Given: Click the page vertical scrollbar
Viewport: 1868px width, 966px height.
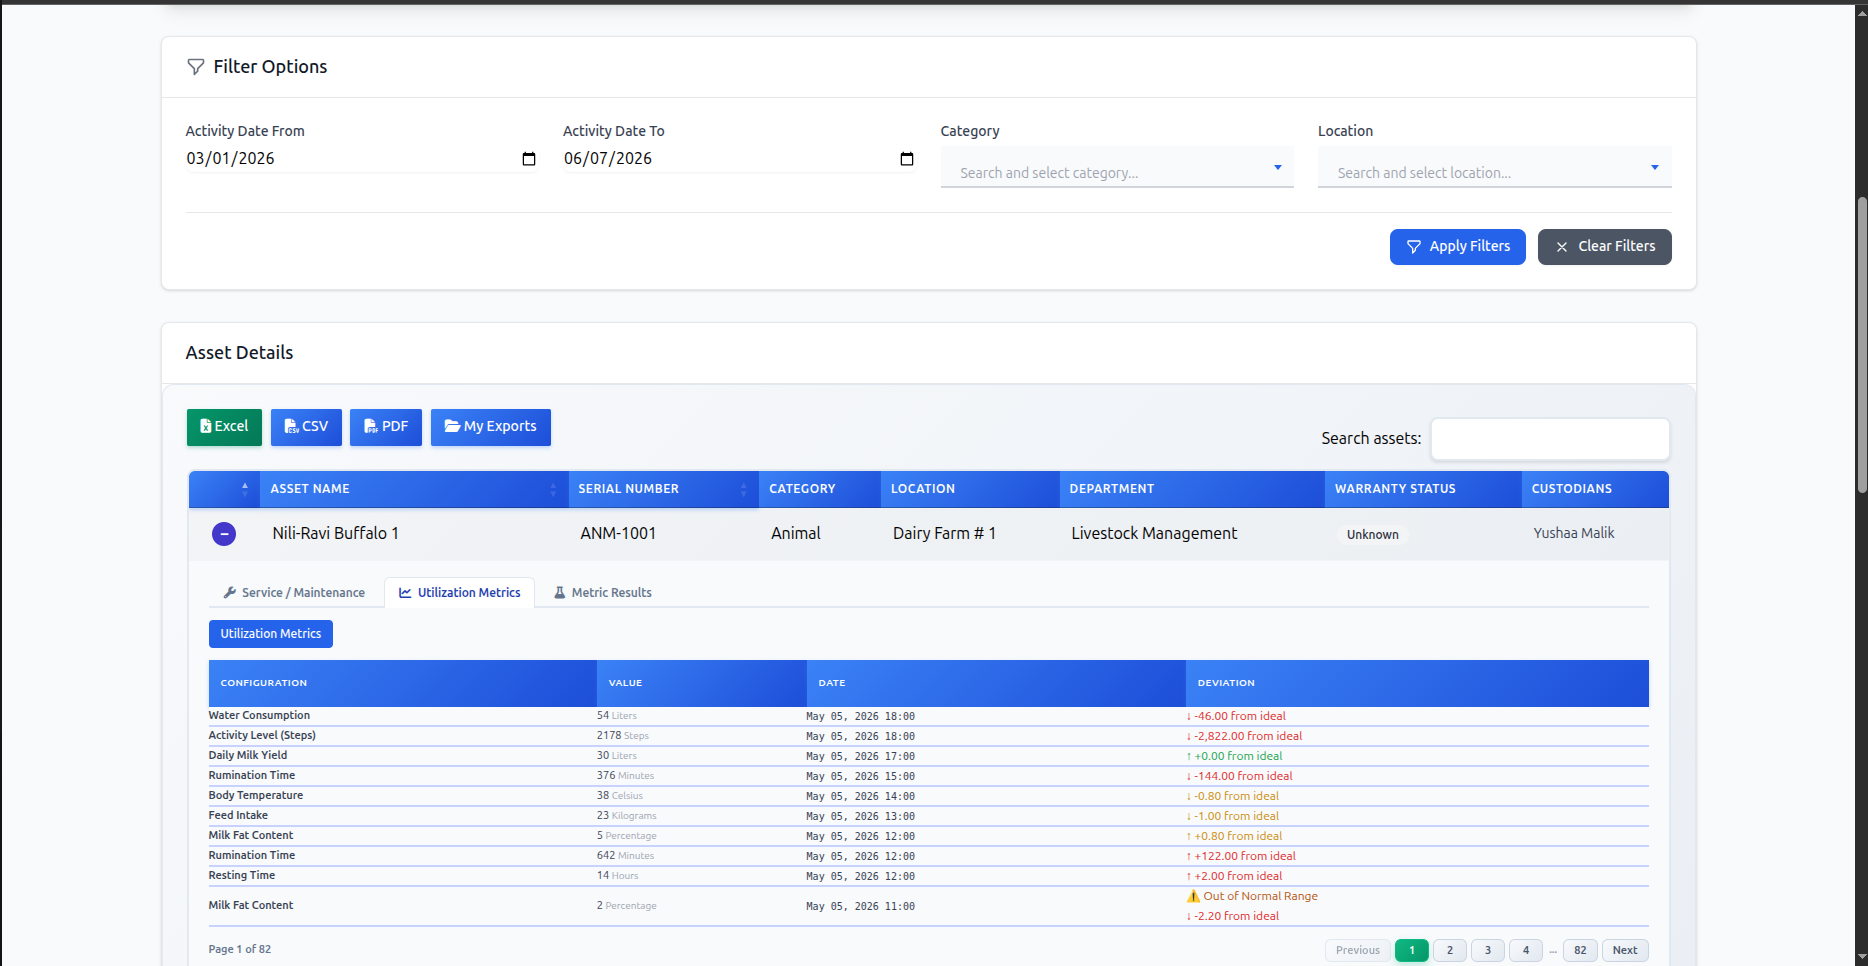Looking at the screenshot, I should [1861, 345].
